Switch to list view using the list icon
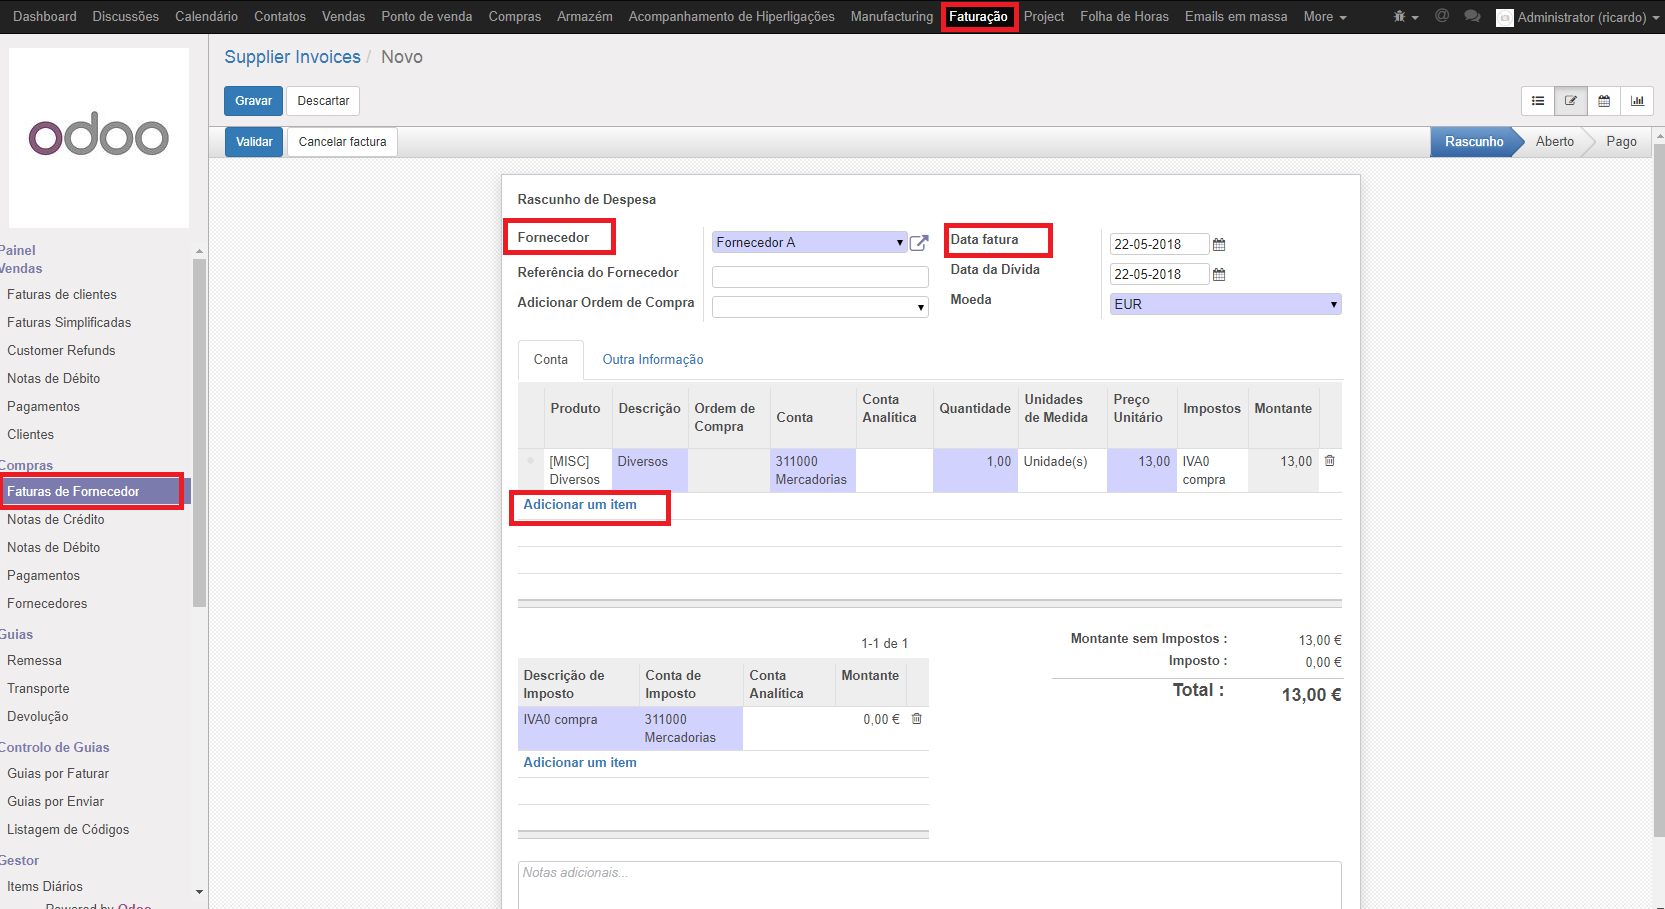This screenshot has height=909, width=1665. click(1537, 101)
